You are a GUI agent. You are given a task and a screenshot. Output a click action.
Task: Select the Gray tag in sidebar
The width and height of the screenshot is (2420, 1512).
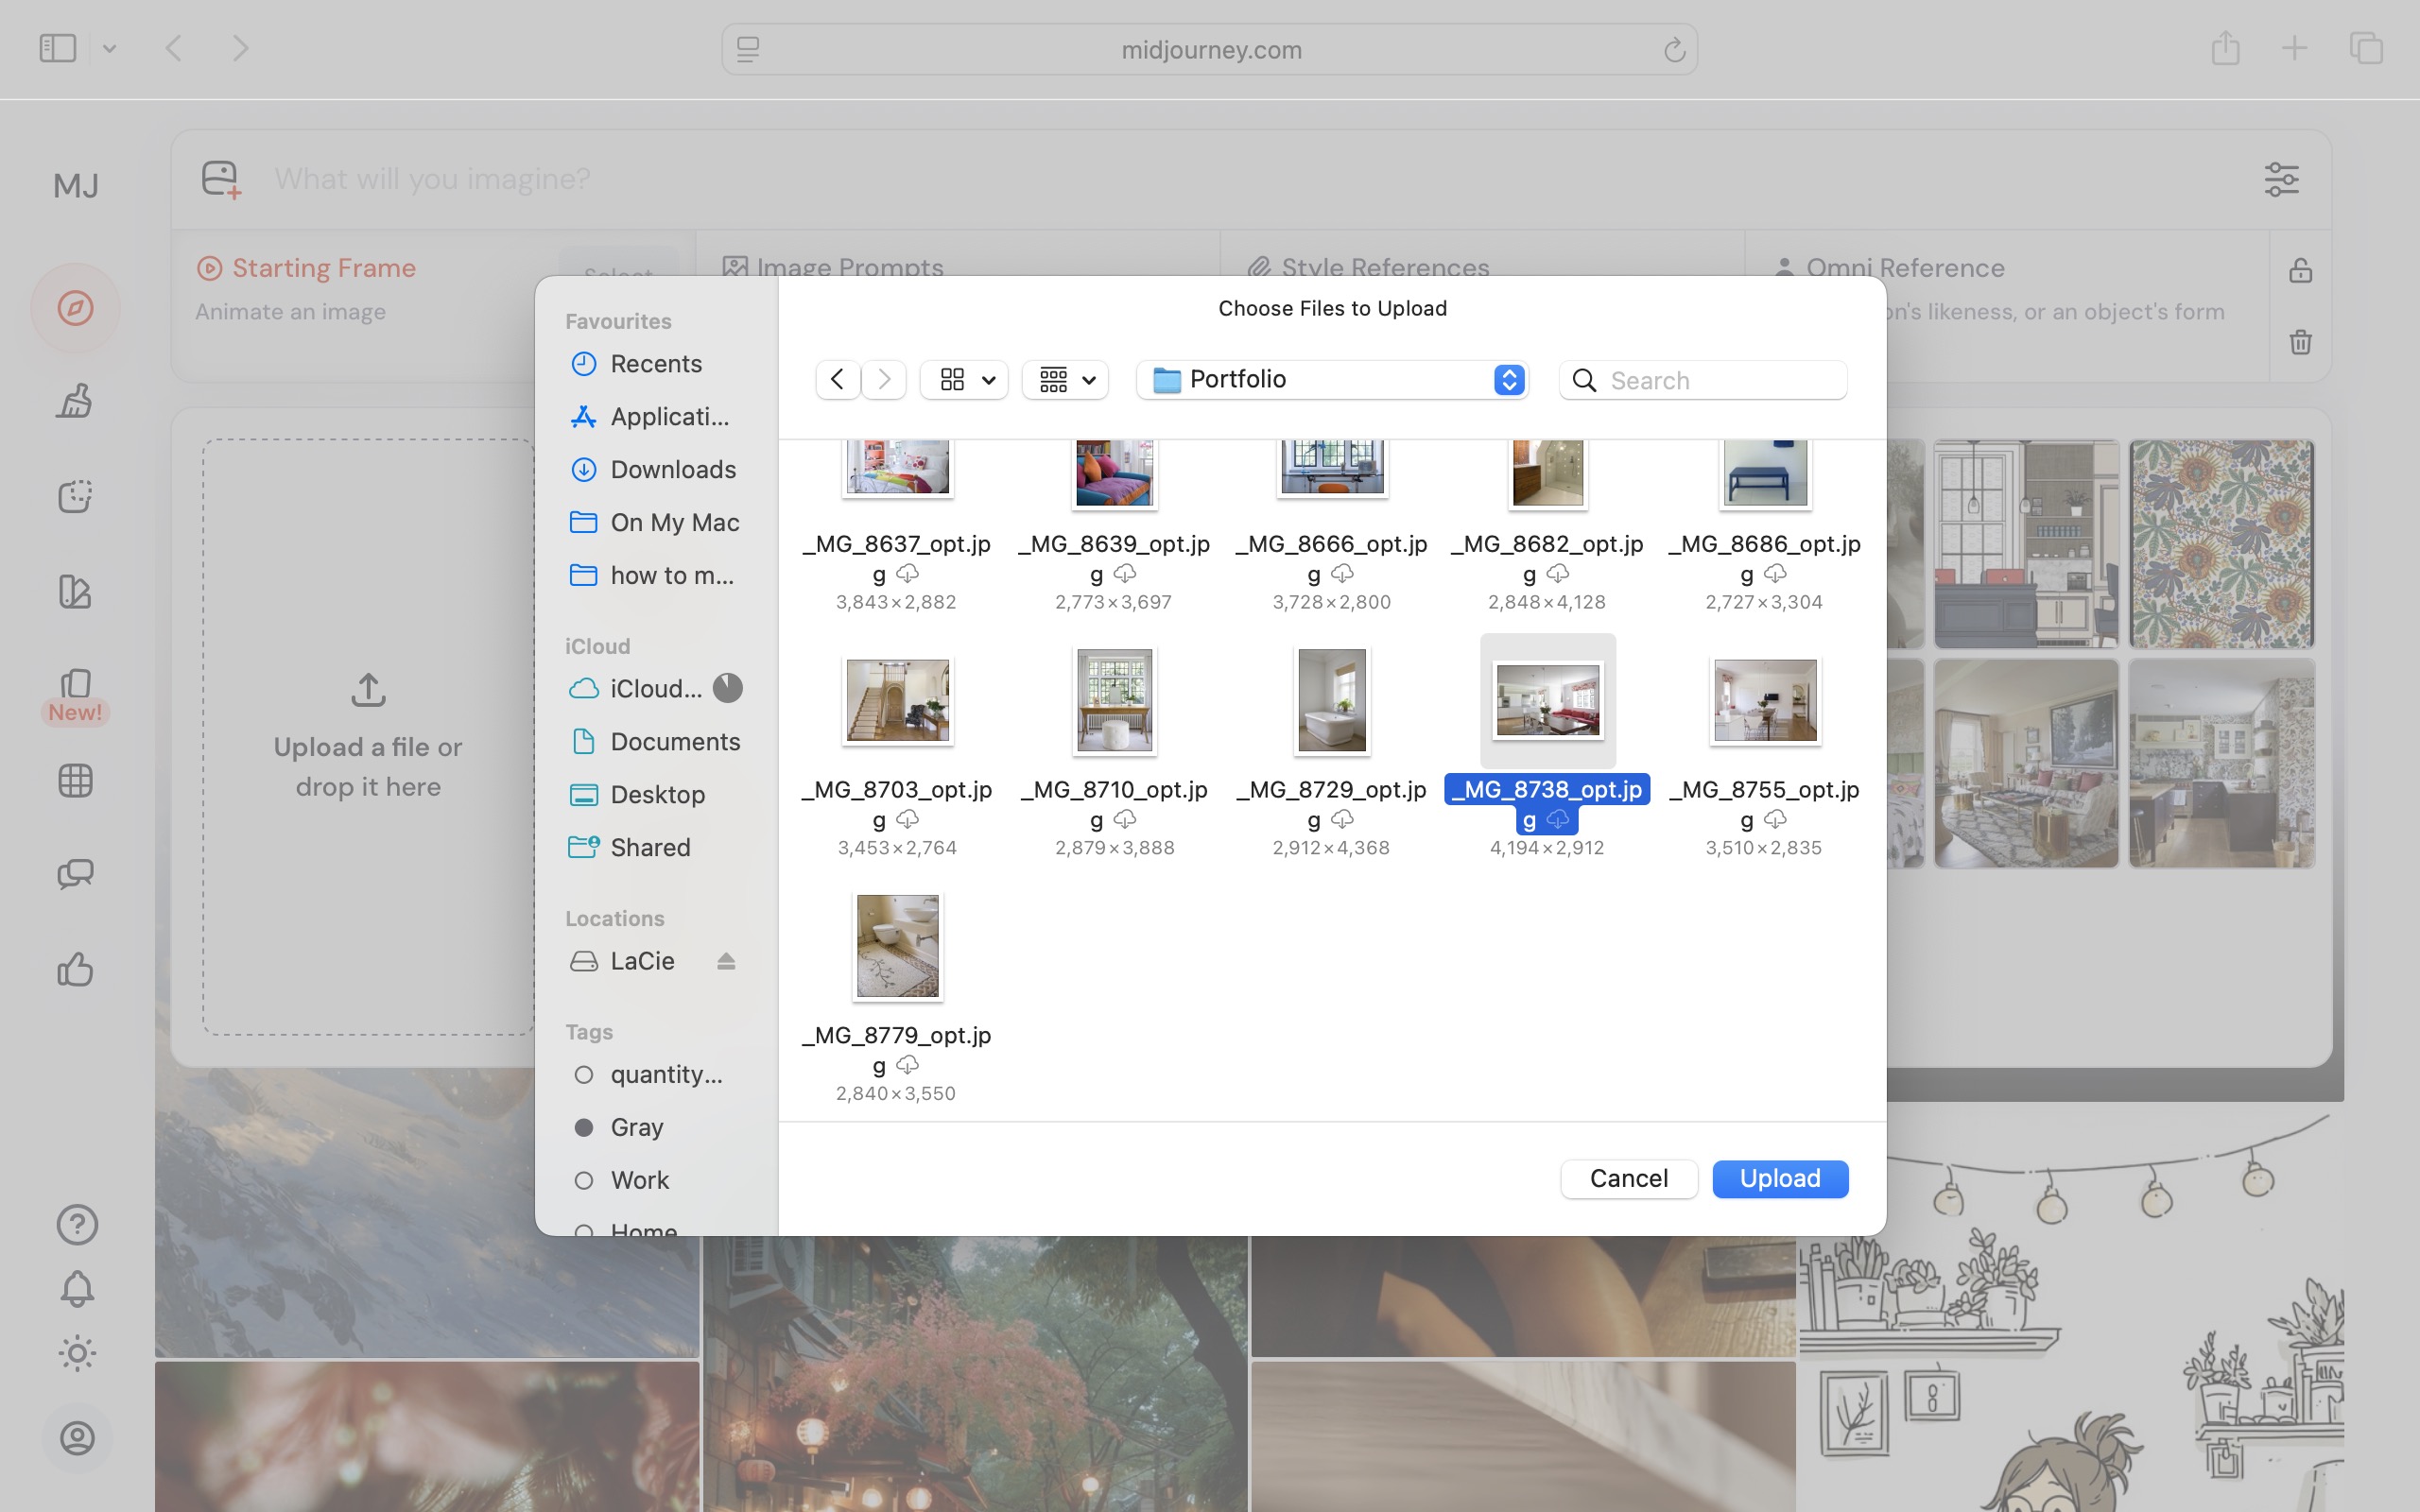pyautogui.click(x=636, y=1127)
